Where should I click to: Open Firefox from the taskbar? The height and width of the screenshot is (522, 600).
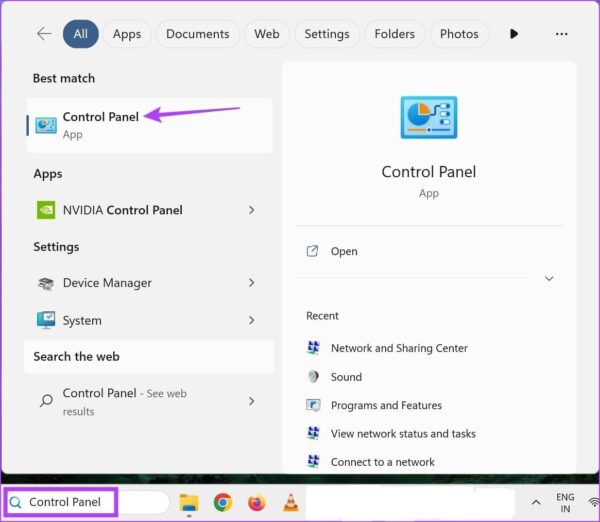[257, 502]
